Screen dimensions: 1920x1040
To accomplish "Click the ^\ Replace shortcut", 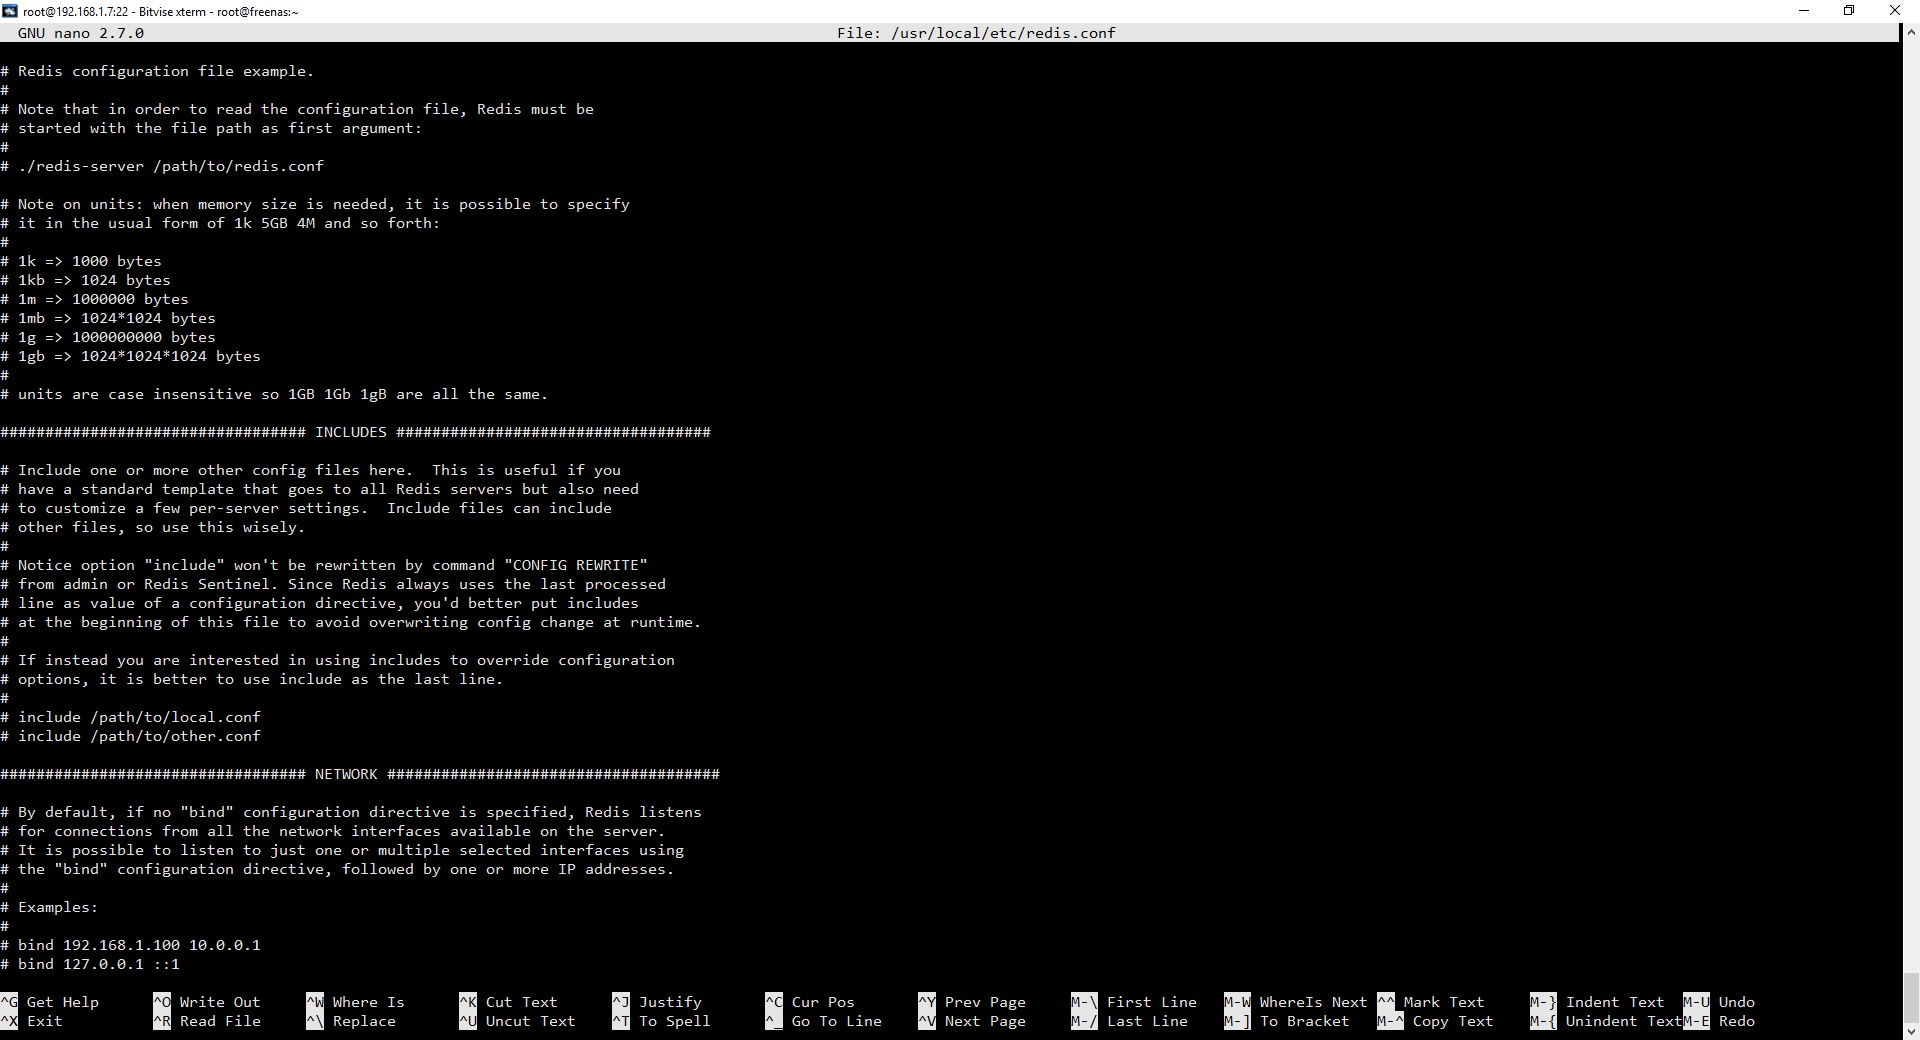I will pyautogui.click(x=351, y=1021).
